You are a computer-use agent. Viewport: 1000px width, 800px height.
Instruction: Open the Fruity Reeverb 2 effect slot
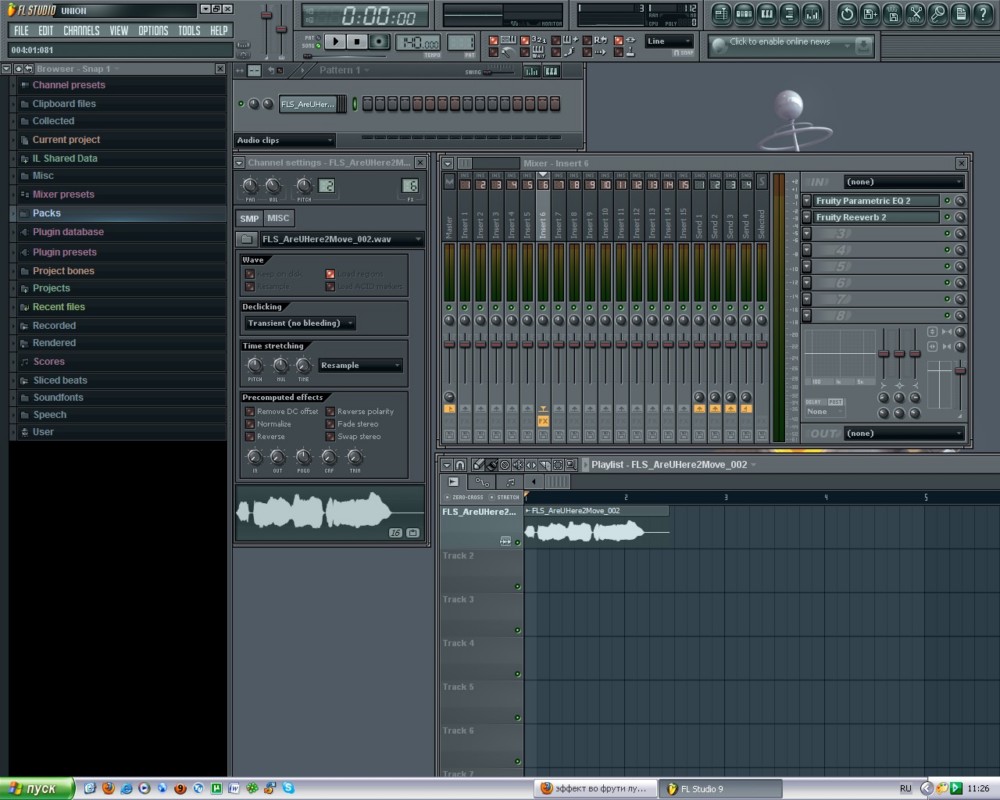[876, 217]
